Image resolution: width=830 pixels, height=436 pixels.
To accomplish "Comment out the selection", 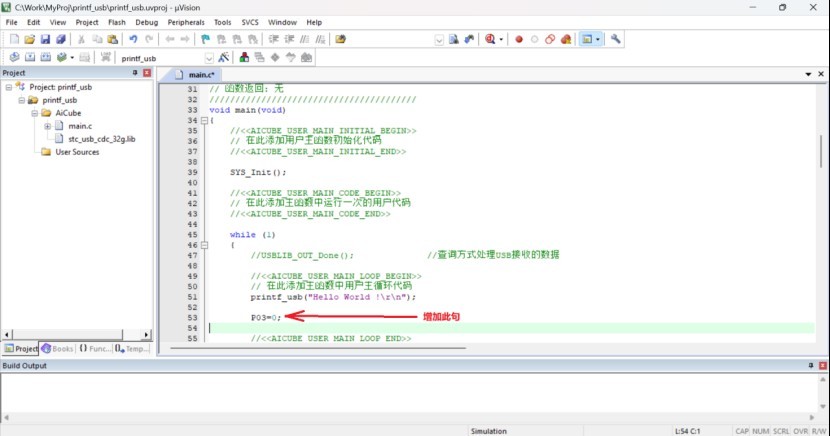I will (305, 39).
